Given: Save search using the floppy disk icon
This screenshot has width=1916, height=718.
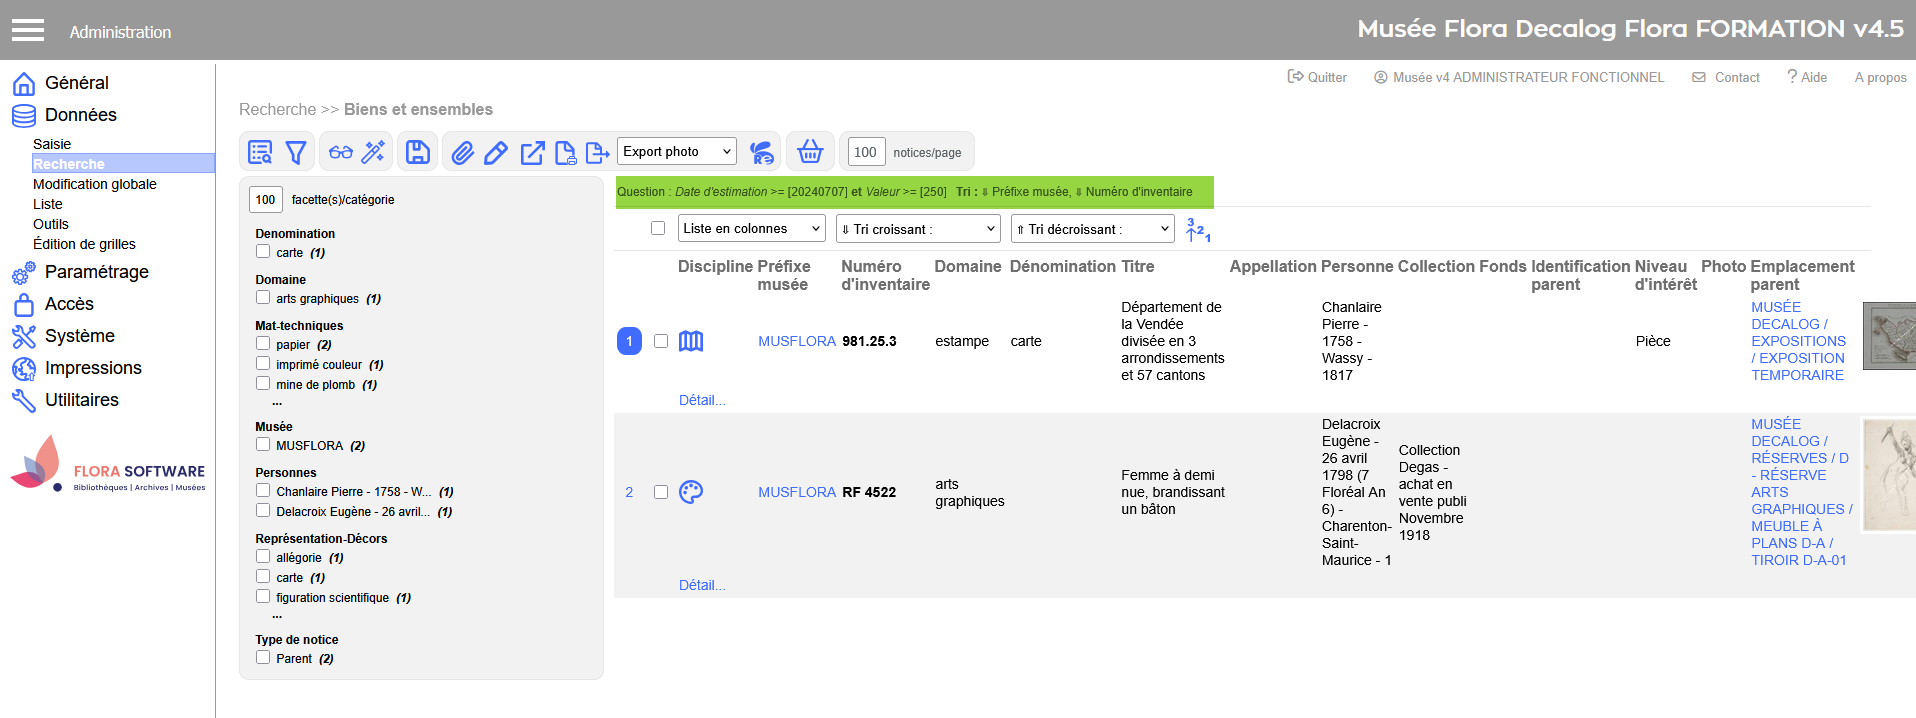Looking at the screenshot, I should (x=418, y=152).
